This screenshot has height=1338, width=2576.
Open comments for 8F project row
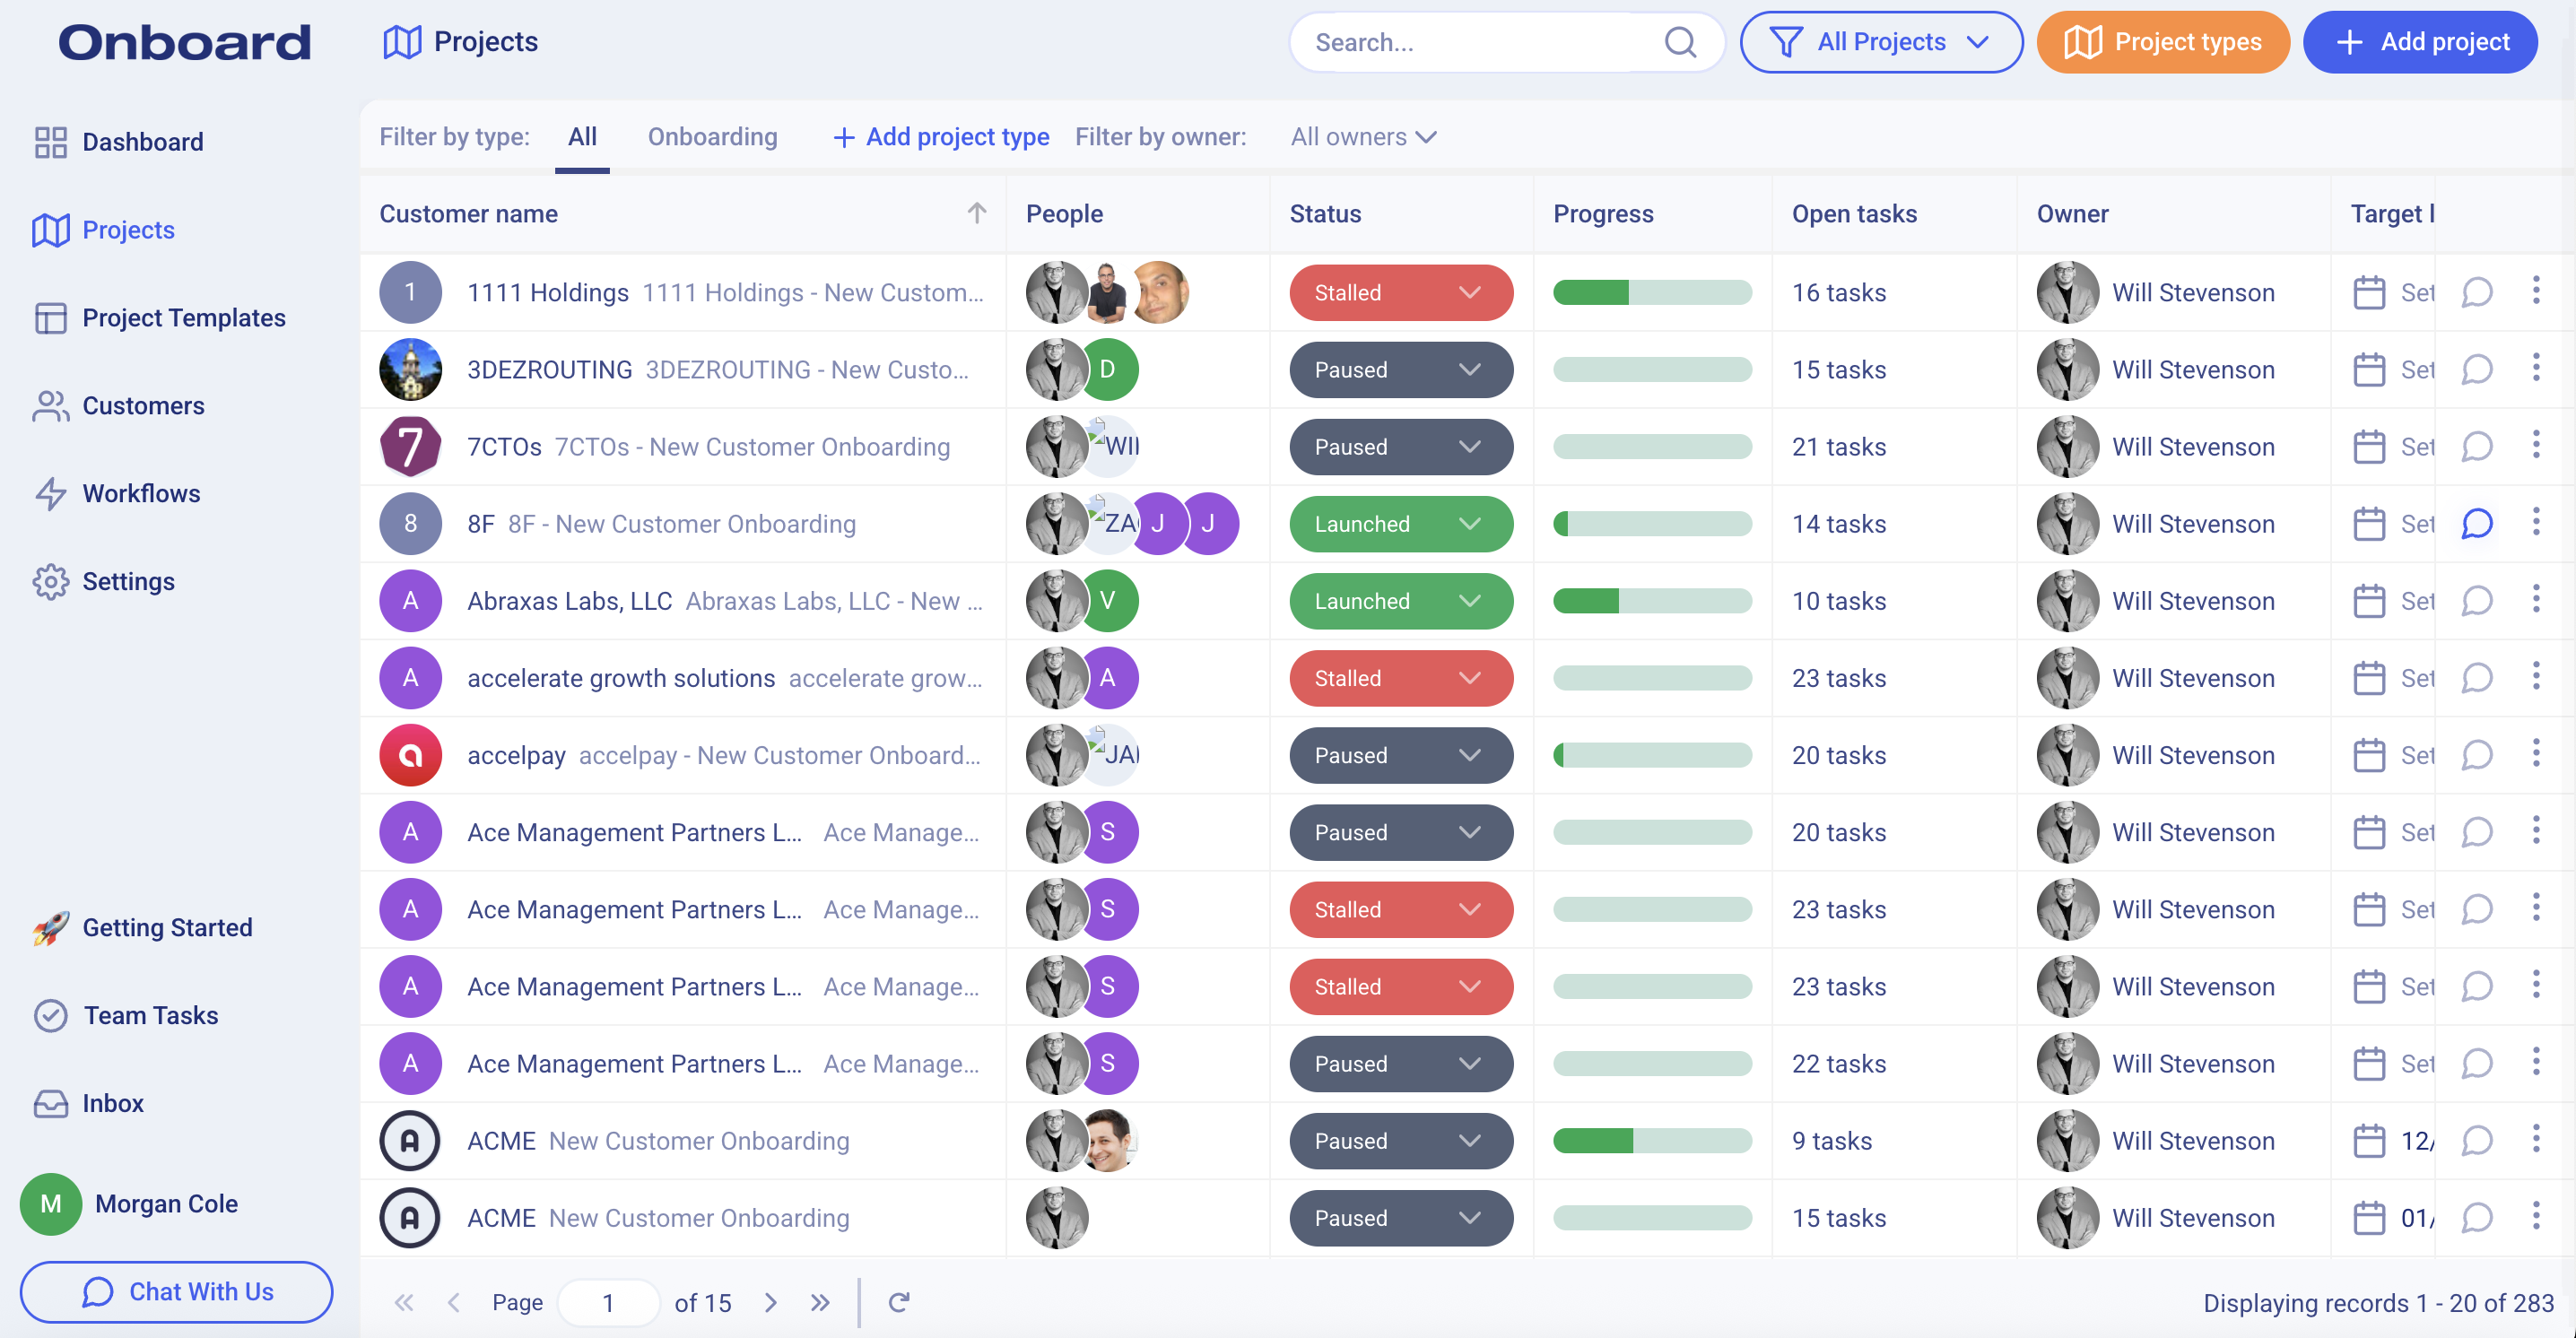2476,523
